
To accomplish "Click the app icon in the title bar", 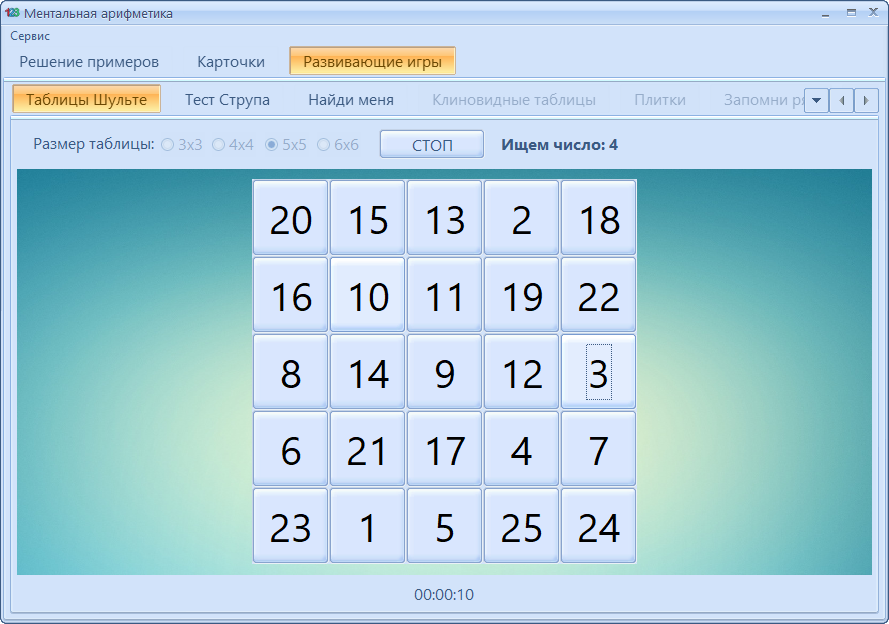I will point(13,13).
